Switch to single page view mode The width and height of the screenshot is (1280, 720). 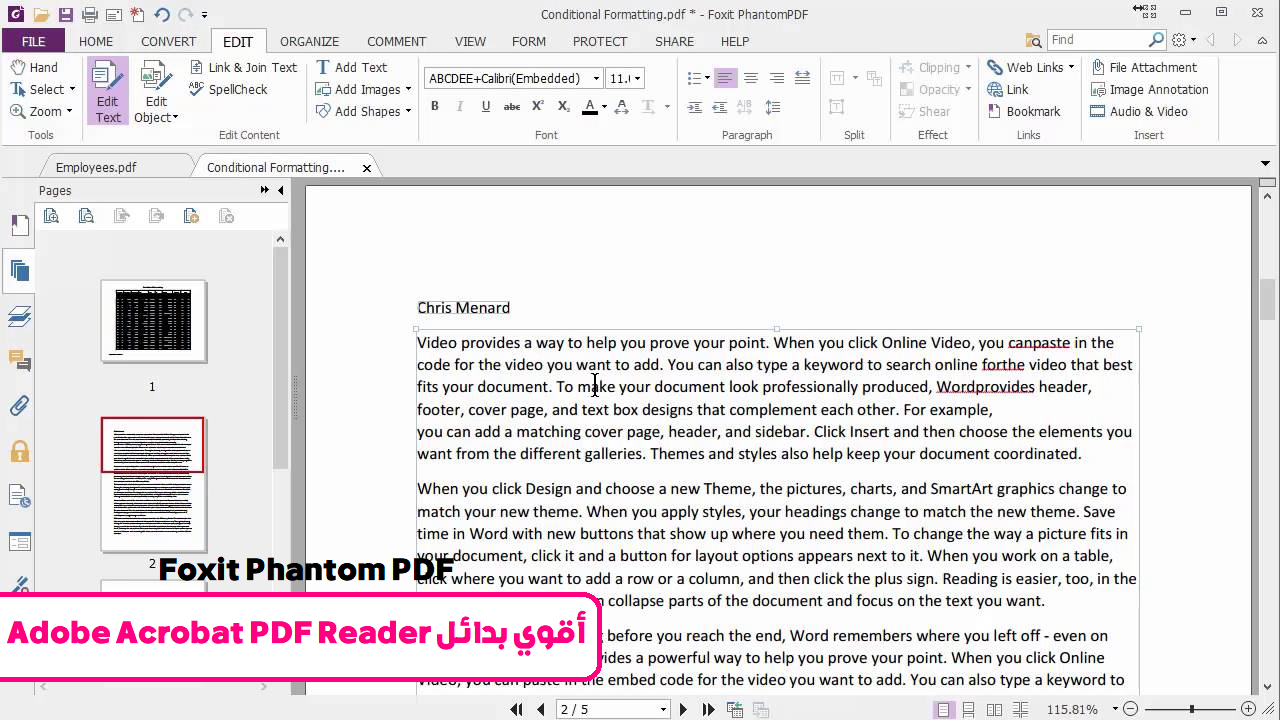[943, 709]
